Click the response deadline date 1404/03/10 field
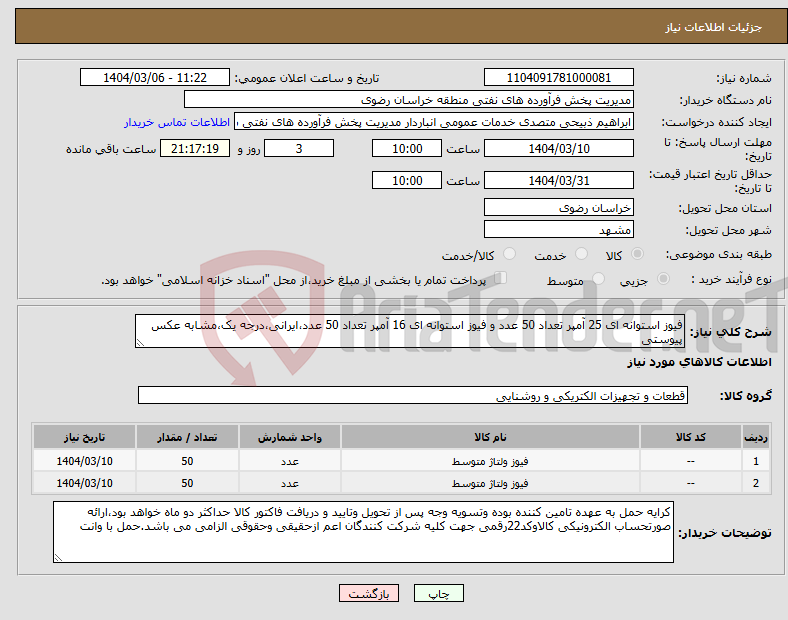This screenshot has height=620, width=788. pyautogui.click(x=559, y=149)
